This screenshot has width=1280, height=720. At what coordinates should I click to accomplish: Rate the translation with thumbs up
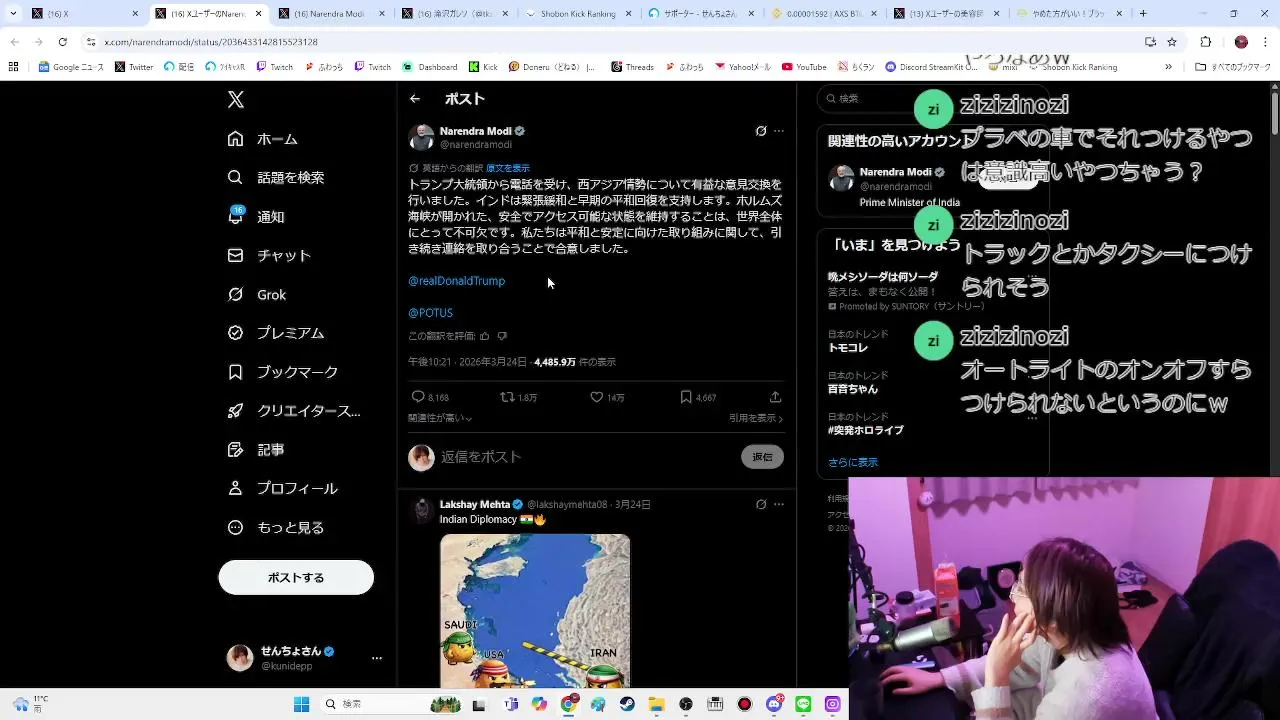pyautogui.click(x=485, y=336)
